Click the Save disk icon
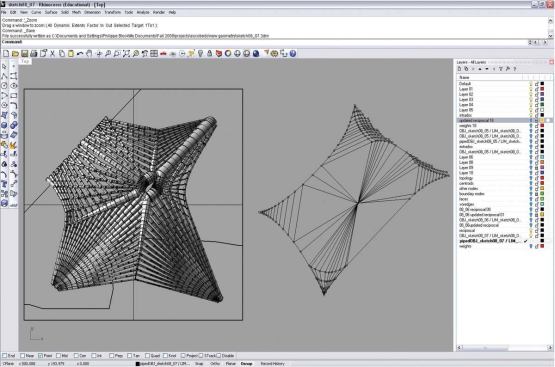The height and width of the screenshot is (367, 555). [x=24, y=54]
